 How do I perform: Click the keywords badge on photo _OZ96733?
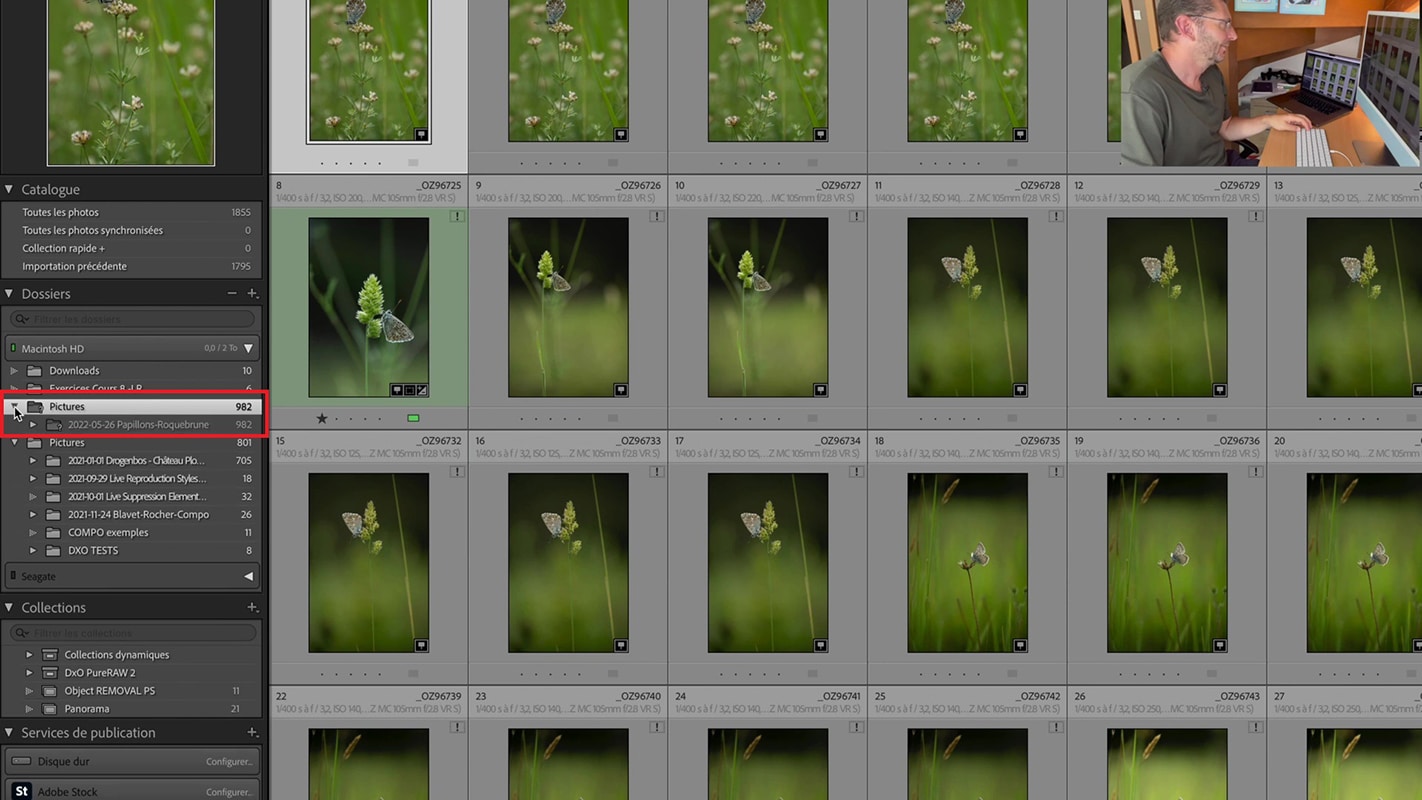point(621,646)
